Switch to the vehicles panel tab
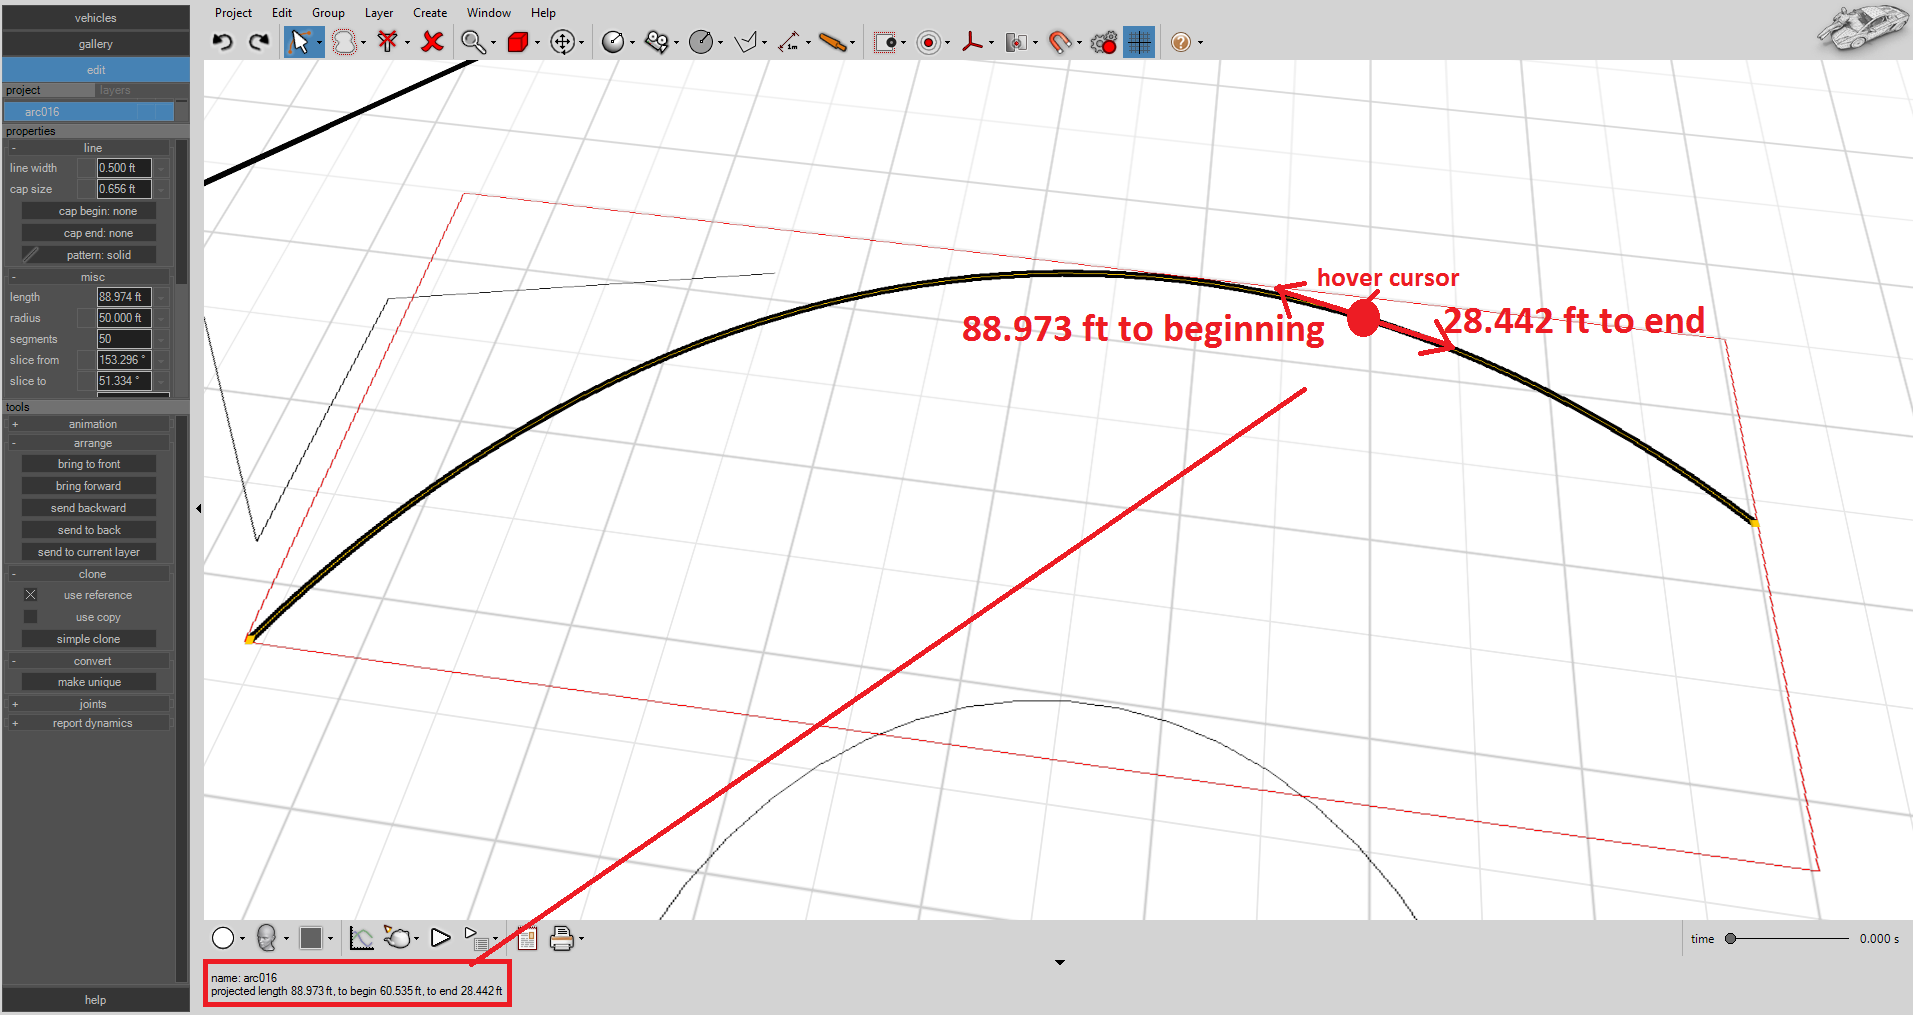Screen dimensions: 1913x1015 coord(96,18)
